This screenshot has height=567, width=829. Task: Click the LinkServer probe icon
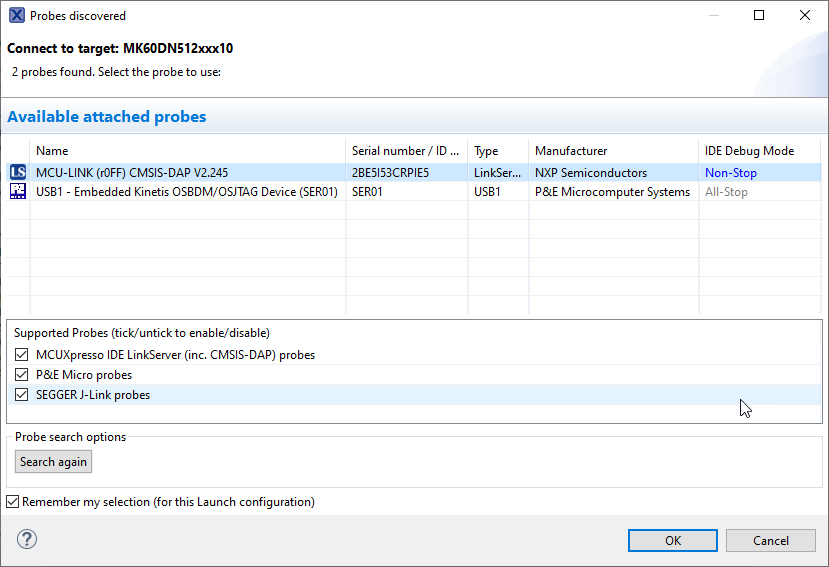[x=18, y=173]
